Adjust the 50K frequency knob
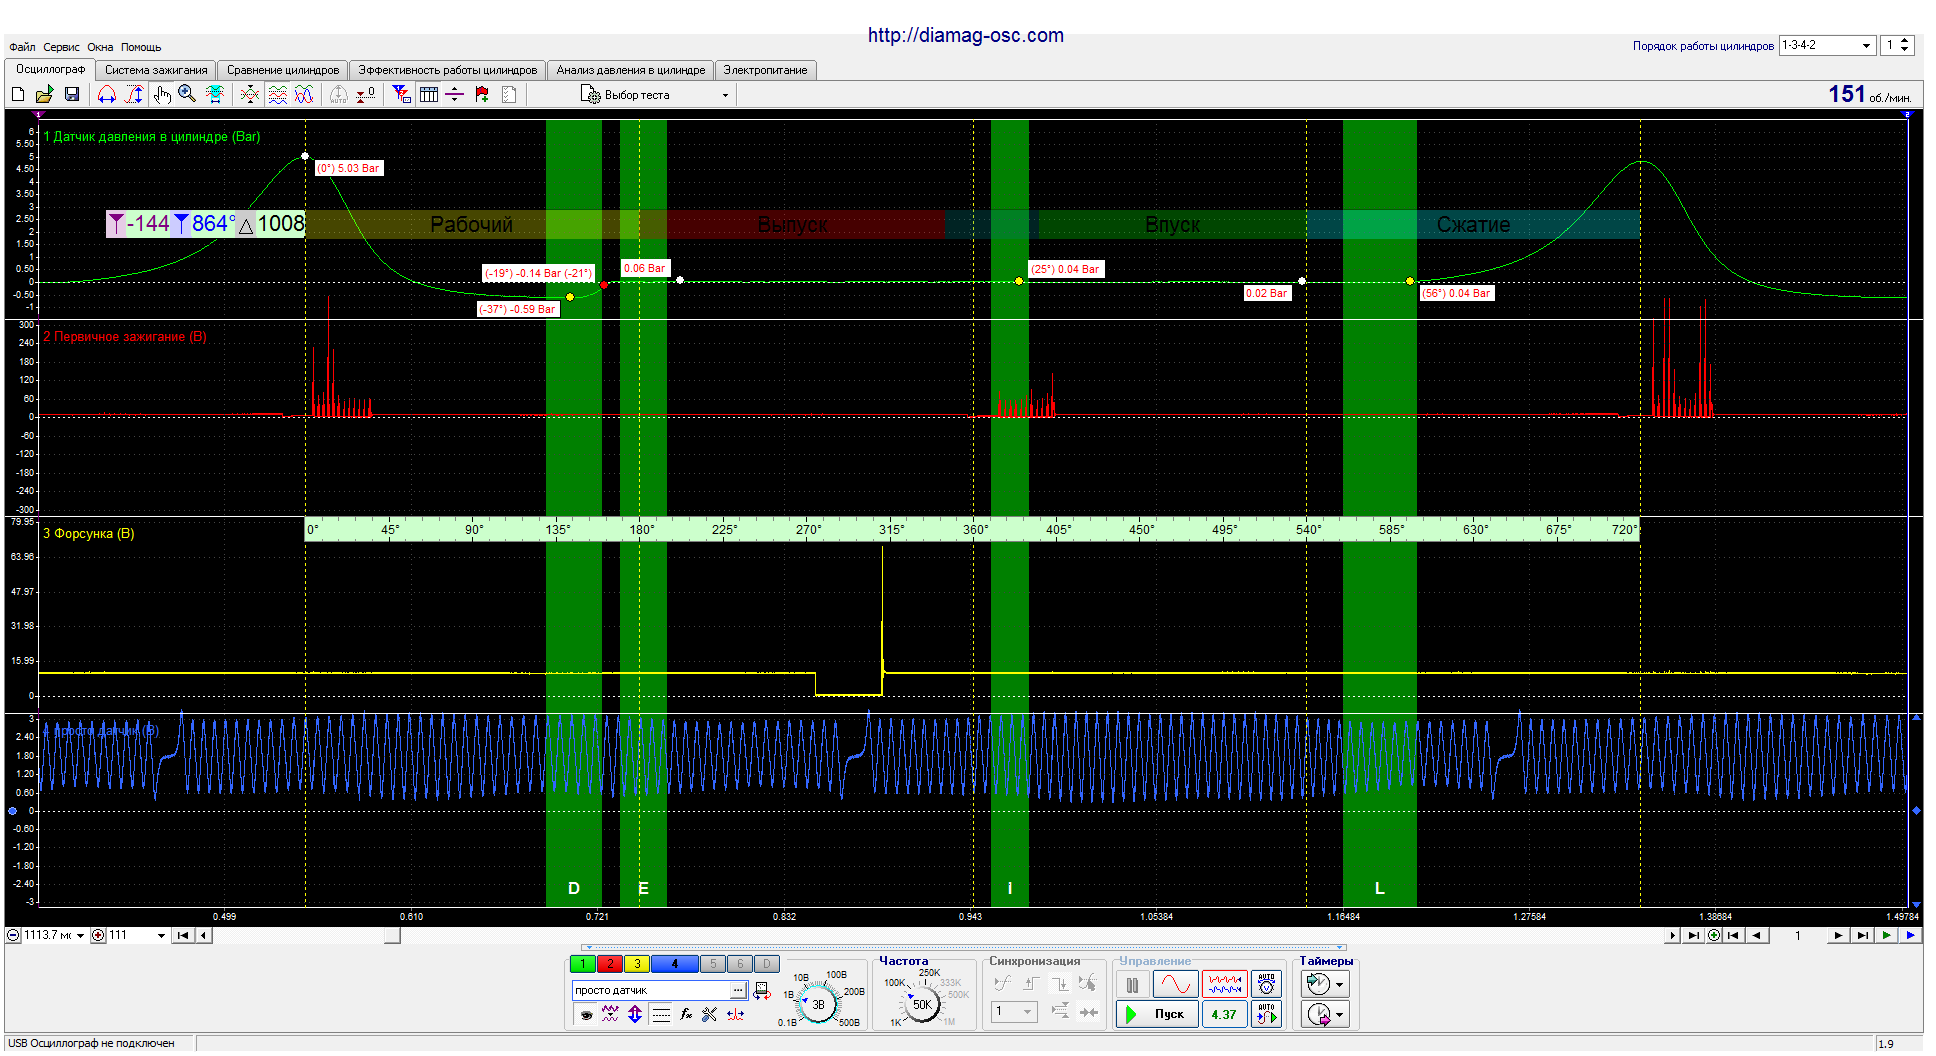This screenshot has width=1936, height=1056. (922, 1004)
